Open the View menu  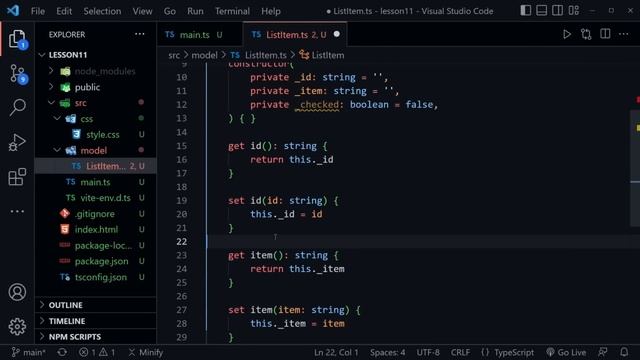click(142, 11)
